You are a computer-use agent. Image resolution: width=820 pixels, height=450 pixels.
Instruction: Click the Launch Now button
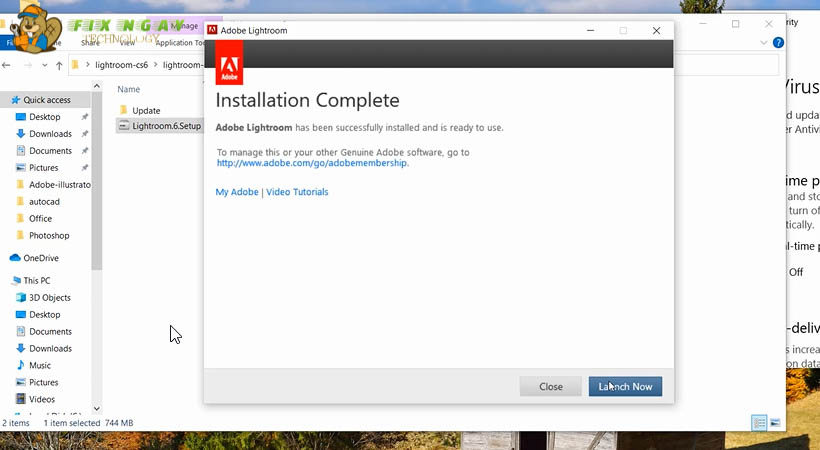click(625, 386)
